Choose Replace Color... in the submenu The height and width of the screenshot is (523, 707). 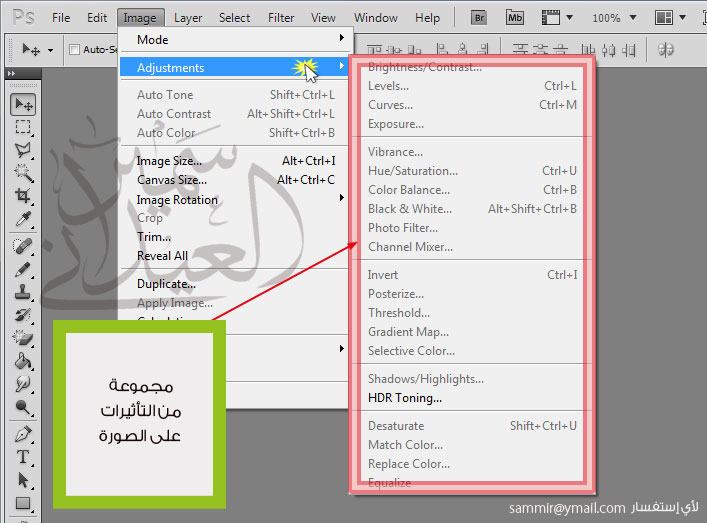[x=472, y=463]
